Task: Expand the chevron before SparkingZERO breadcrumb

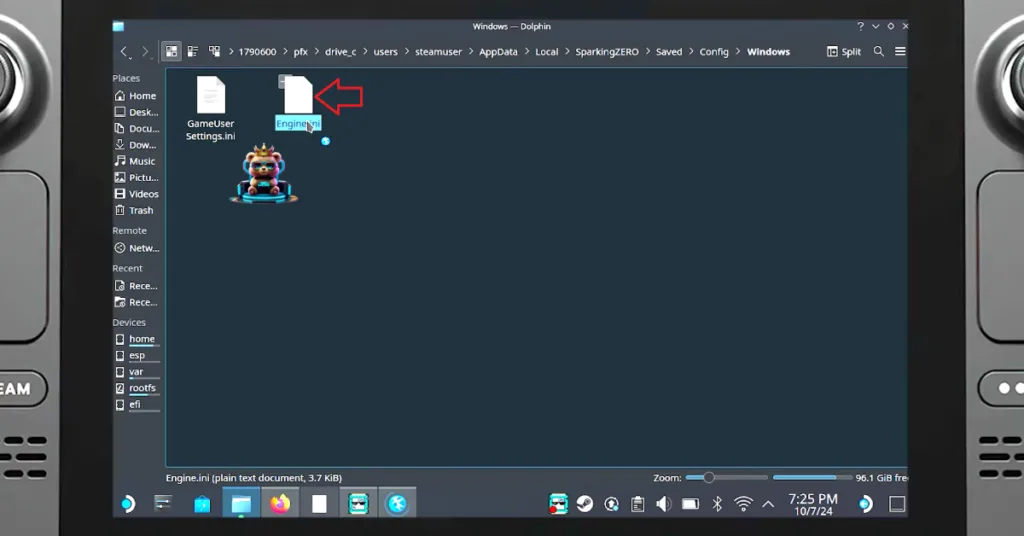Action: [x=567, y=52]
